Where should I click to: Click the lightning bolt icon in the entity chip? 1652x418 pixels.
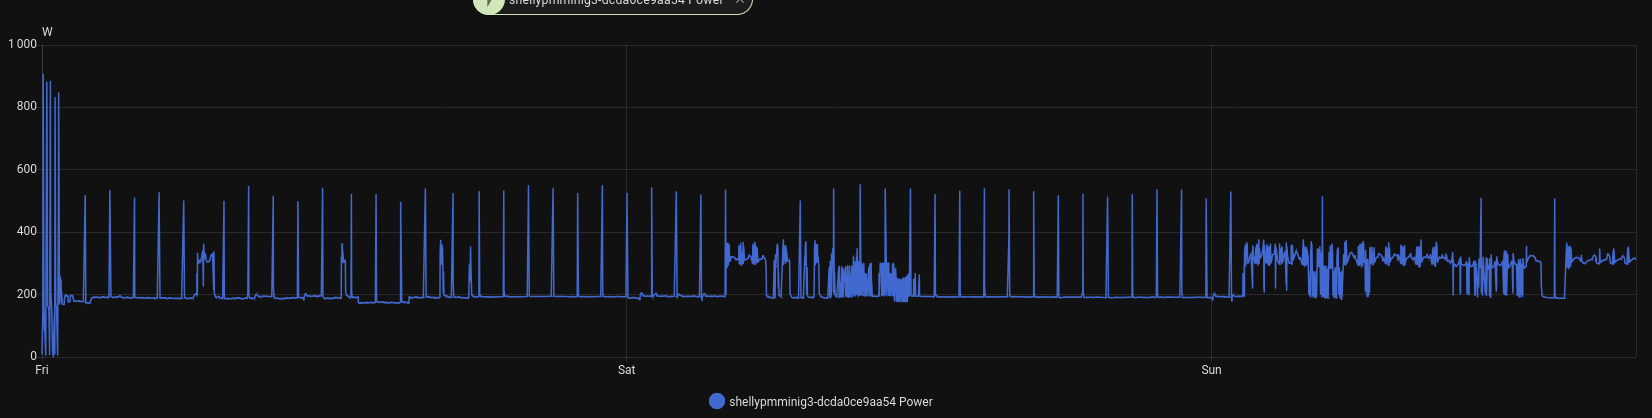489,3
